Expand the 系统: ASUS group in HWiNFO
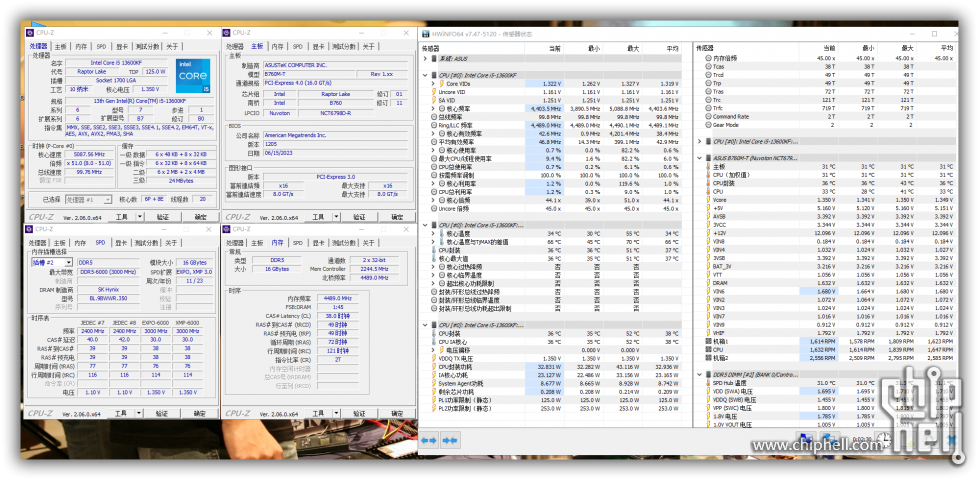 (x=425, y=58)
